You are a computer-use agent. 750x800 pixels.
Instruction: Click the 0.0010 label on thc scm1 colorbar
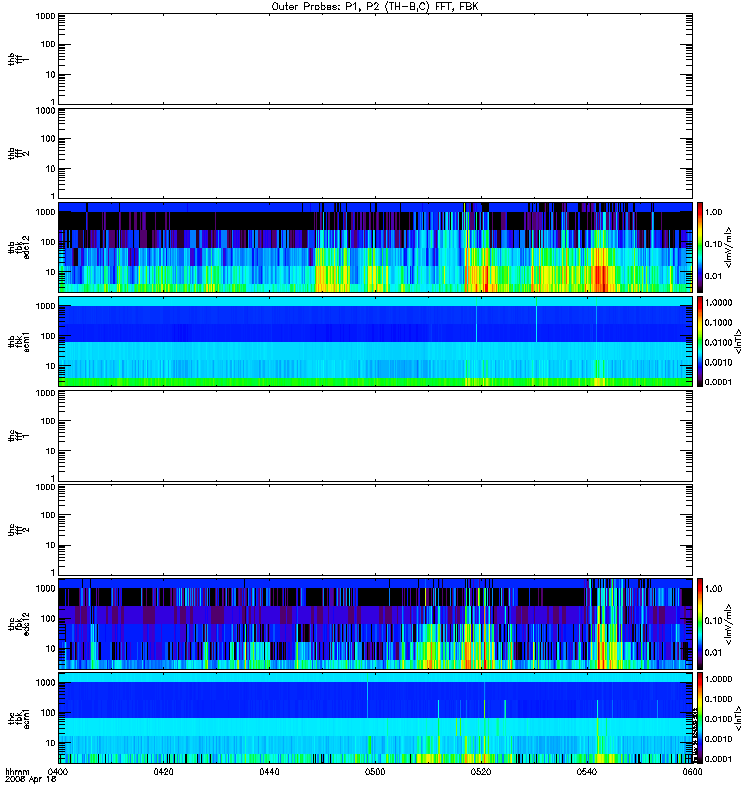point(718,739)
